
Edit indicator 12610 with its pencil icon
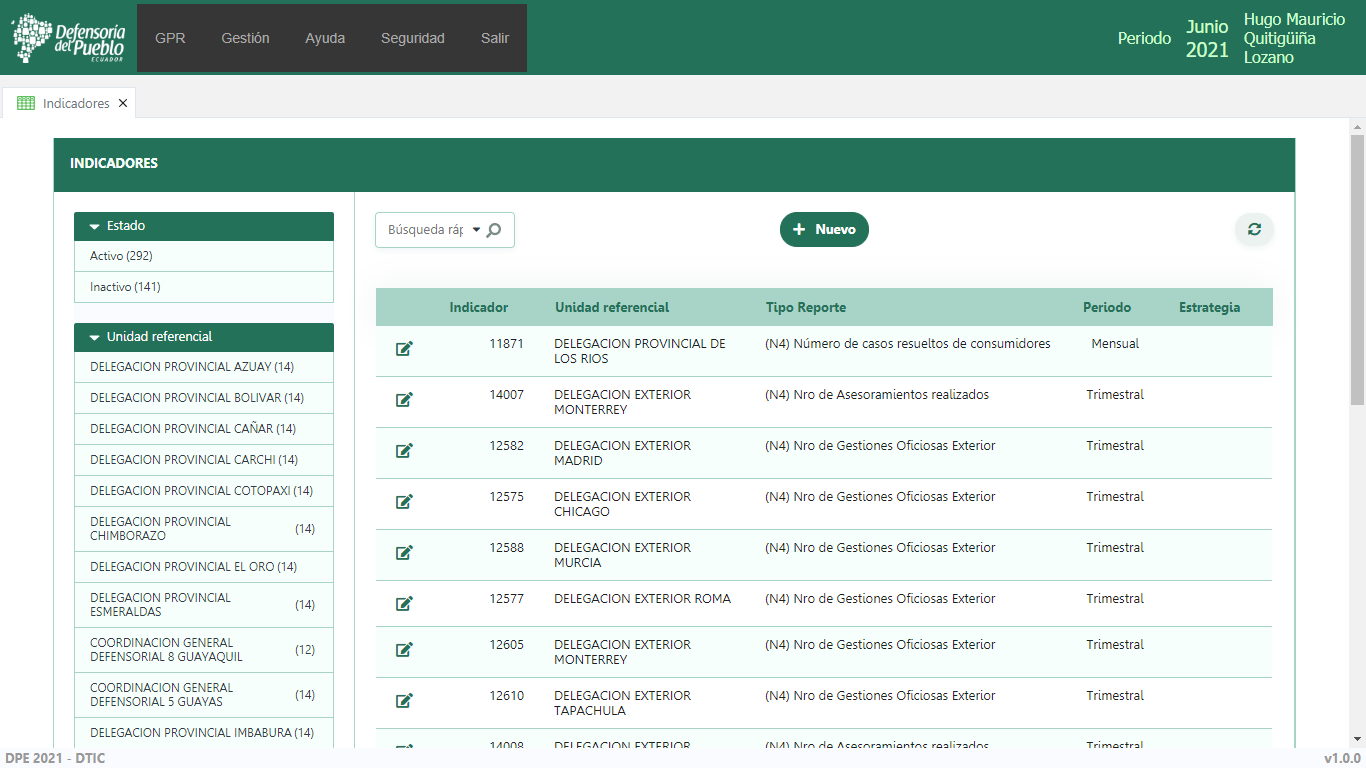pos(404,701)
